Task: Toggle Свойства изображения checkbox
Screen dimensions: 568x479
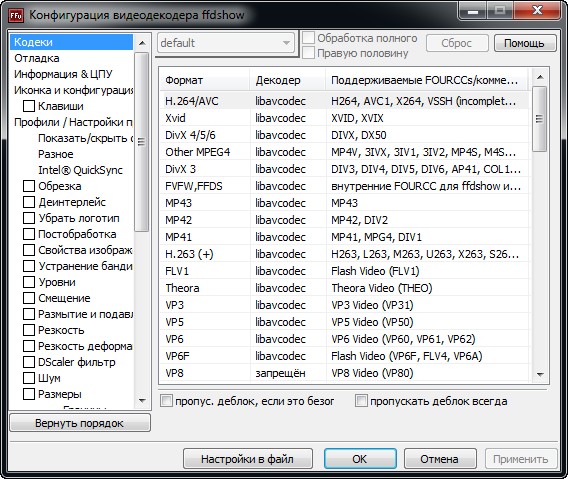Action: tap(29, 250)
